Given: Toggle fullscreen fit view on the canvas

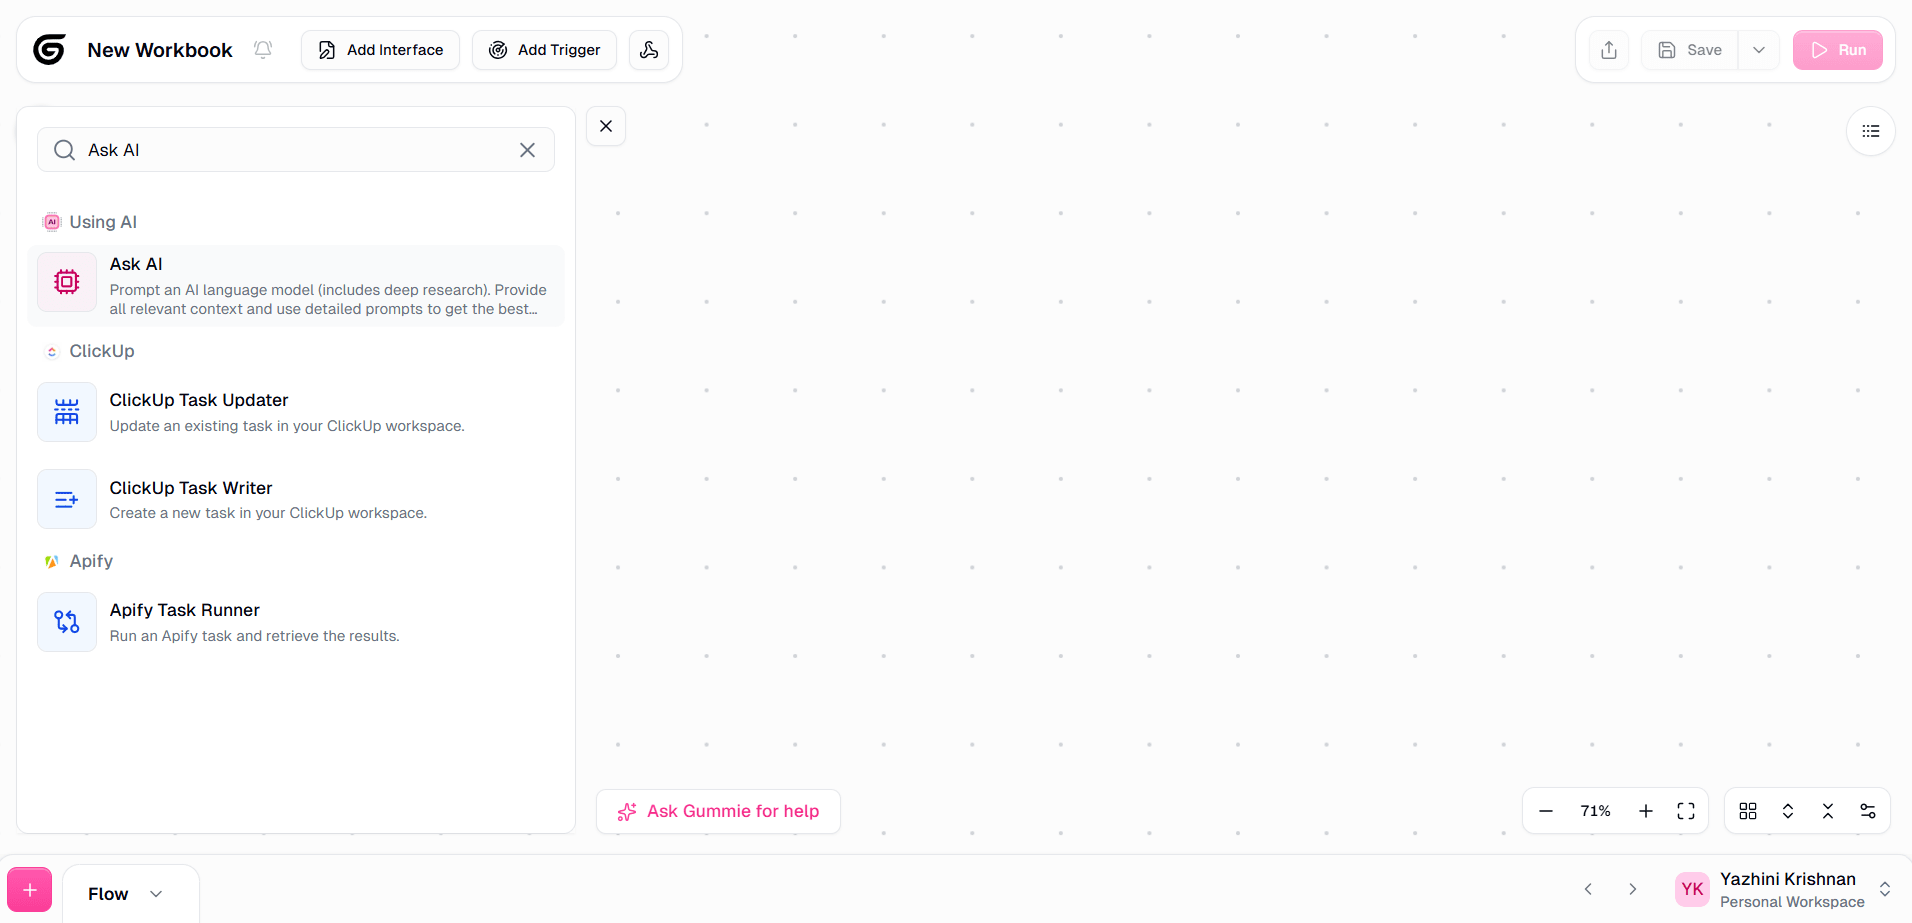Looking at the screenshot, I should pos(1686,811).
